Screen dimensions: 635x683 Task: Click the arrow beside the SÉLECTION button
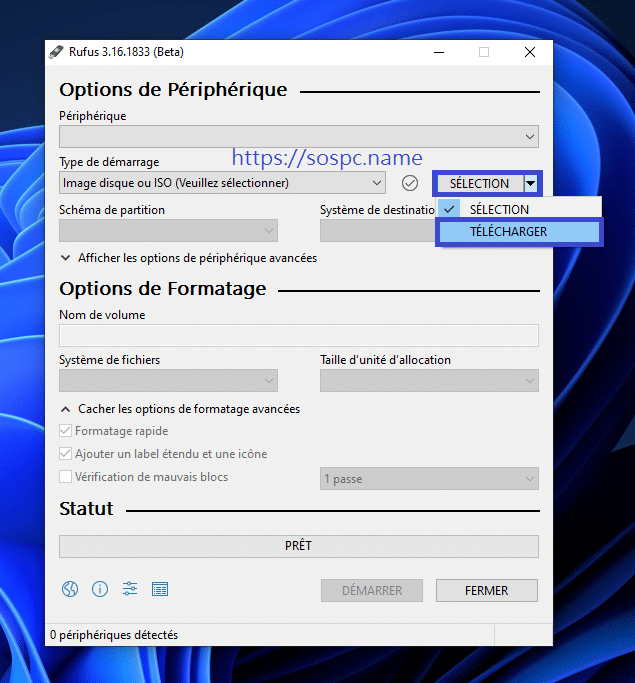point(531,183)
